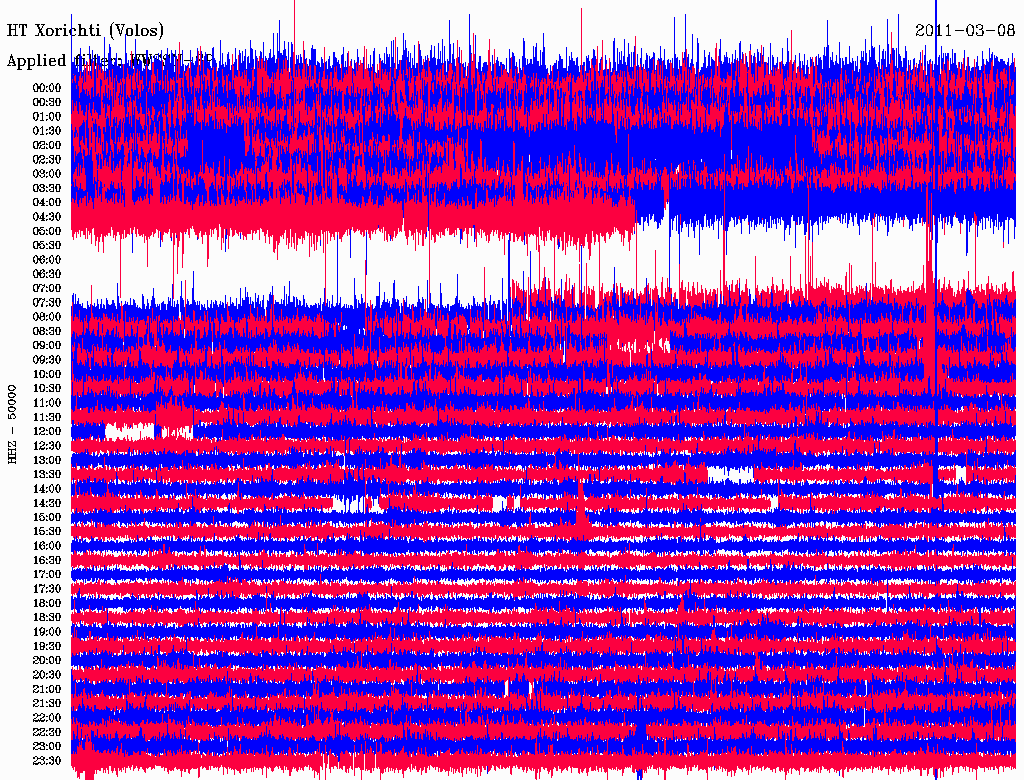Click the 21:30 time label
This screenshot has height=780, width=1024.
(x=47, y=703)
